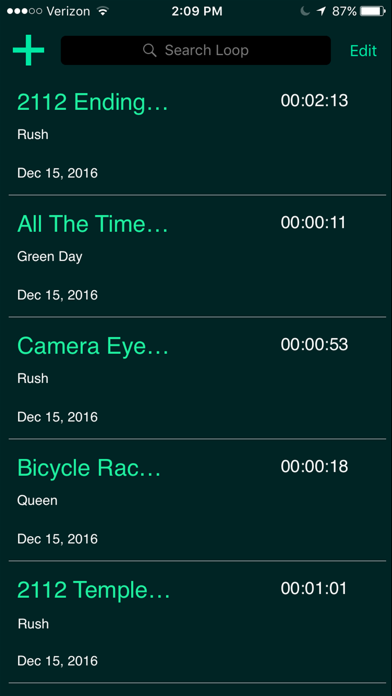This screenshot has height=696, width=392.
Task: Tap the Do Not Disturb moon icon
Action: click(x=305, y=12)
